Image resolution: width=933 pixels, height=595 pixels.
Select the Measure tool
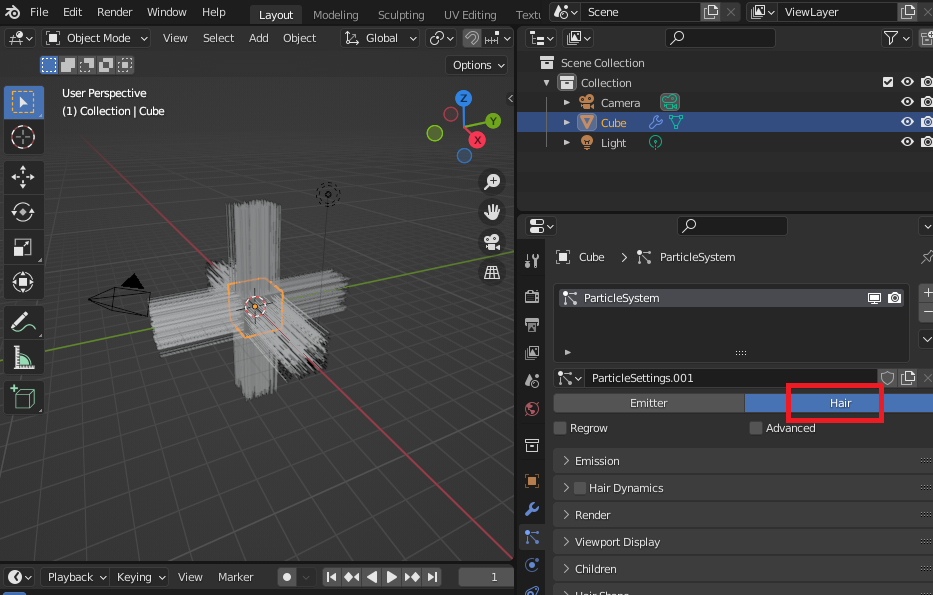tap(23, 357)
